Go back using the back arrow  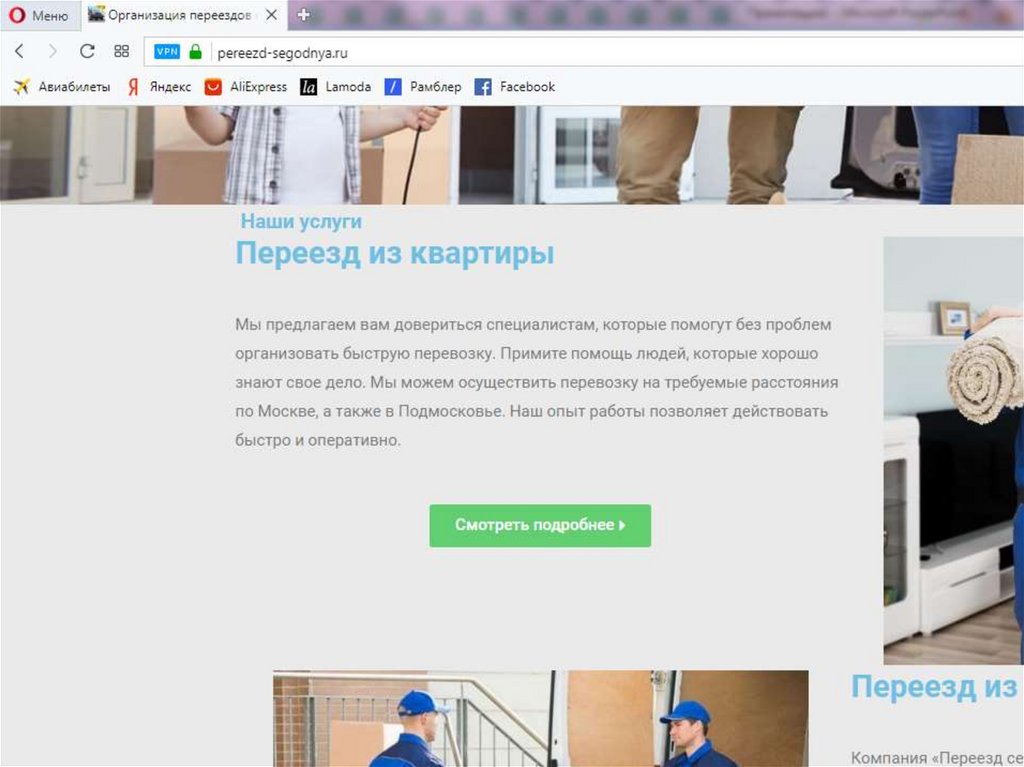point(20,52)
